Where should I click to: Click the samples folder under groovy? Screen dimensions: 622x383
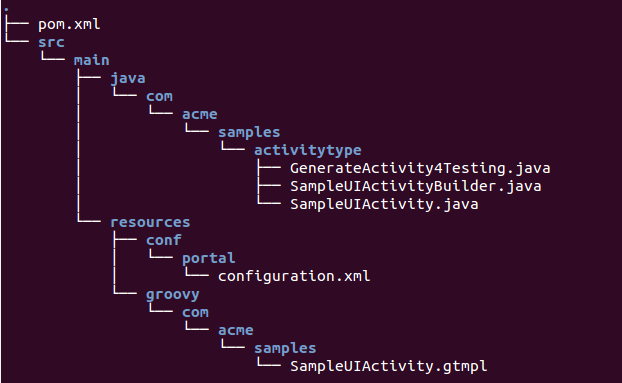point(285,349)
